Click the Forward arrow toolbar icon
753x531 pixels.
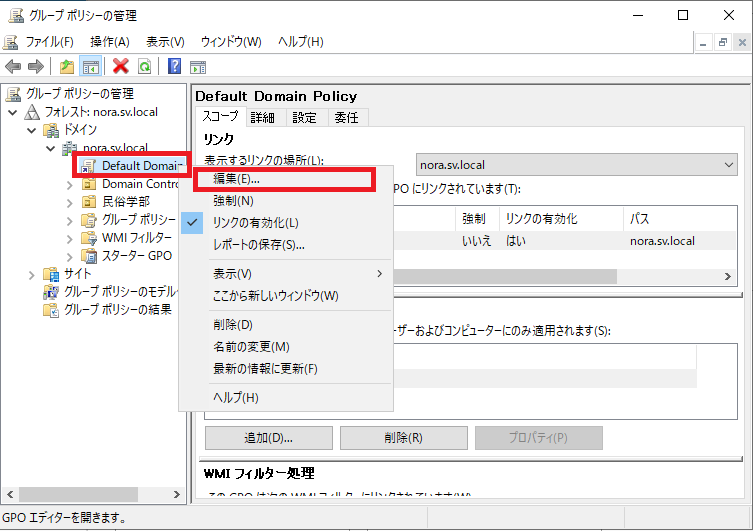(x=36, y=66)
